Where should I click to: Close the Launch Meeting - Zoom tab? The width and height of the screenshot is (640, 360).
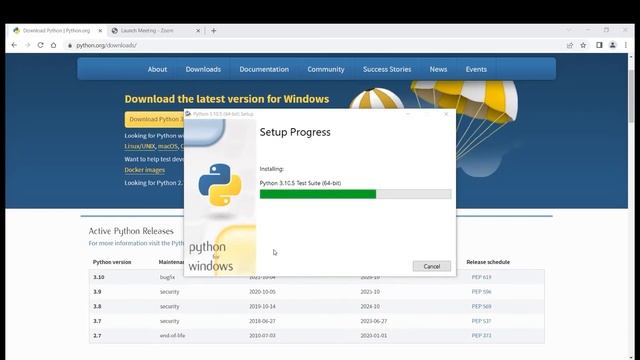pos(198,31)
